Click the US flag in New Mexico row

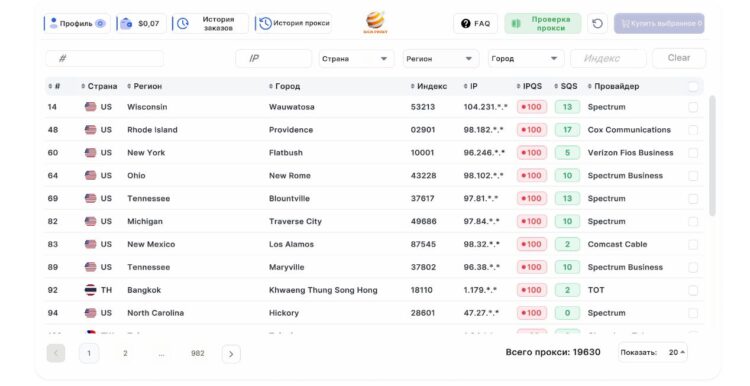click(x=90, y=244)
